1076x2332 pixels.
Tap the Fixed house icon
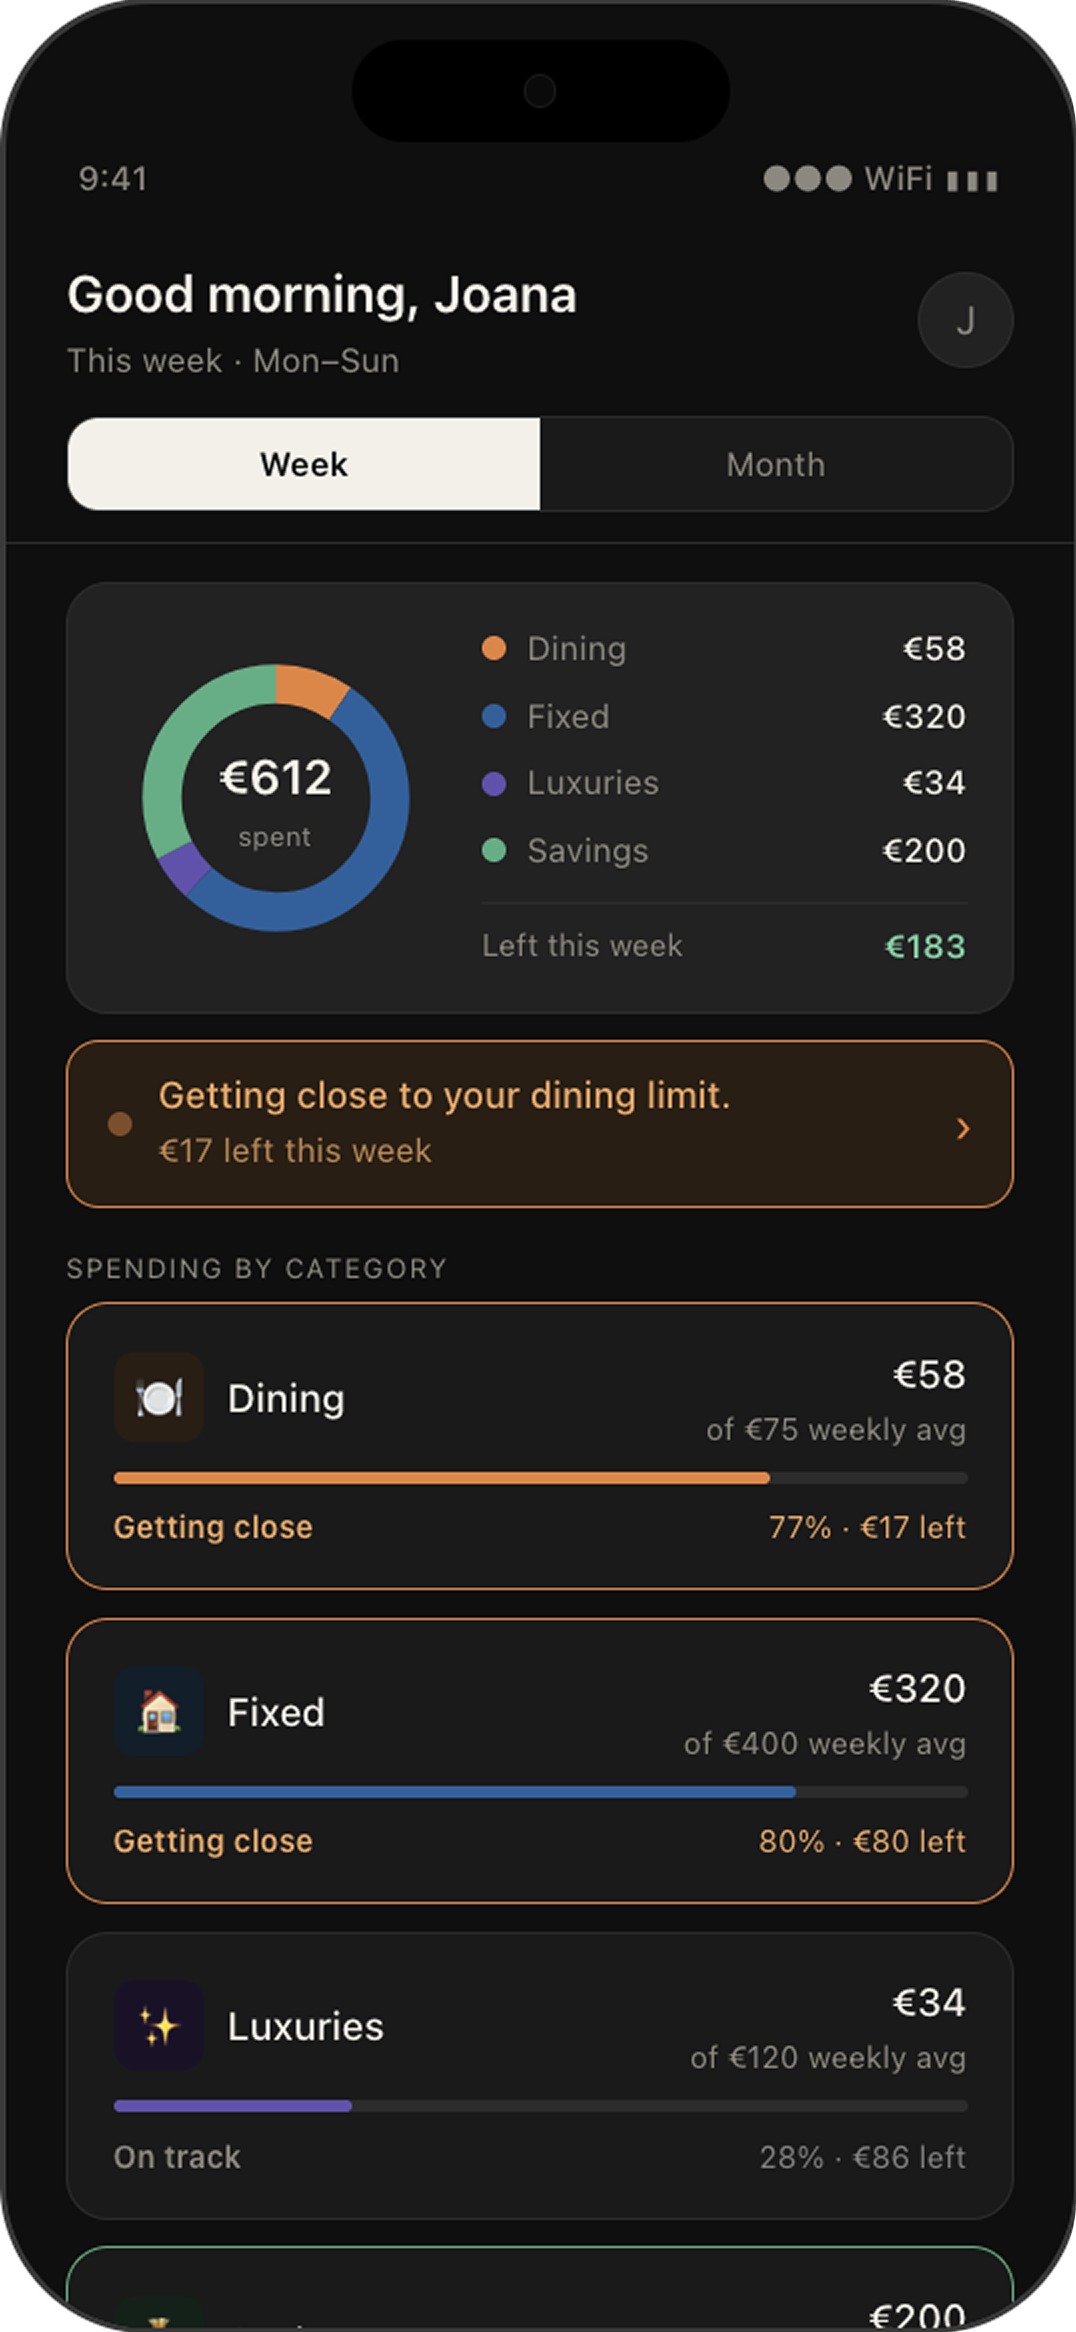[159, 1711]
